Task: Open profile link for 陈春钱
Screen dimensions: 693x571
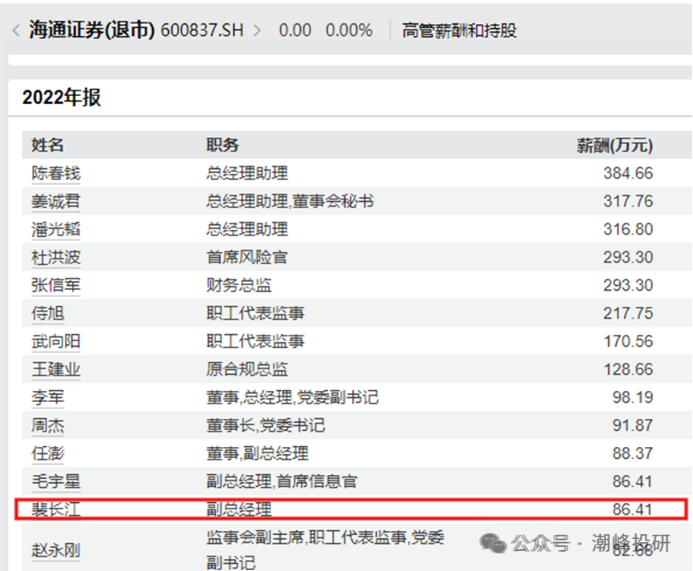Action: coord(56,173)
